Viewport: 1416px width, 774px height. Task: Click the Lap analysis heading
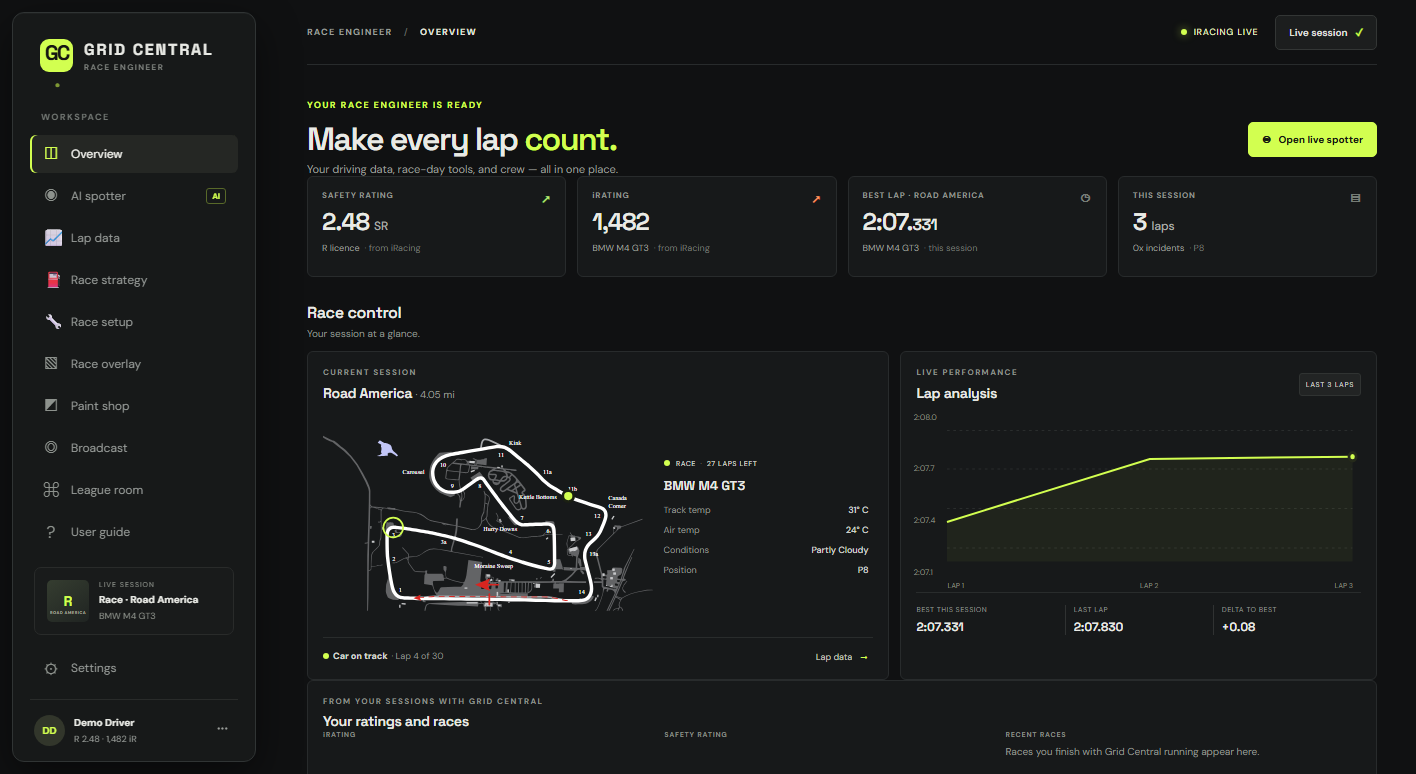point(957,393)
